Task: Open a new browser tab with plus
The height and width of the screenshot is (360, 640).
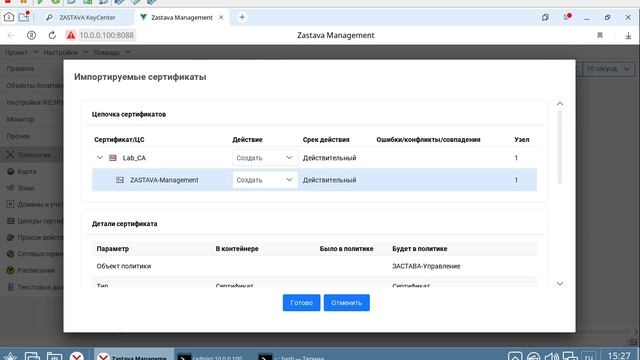Action: (x=242, y=17)
